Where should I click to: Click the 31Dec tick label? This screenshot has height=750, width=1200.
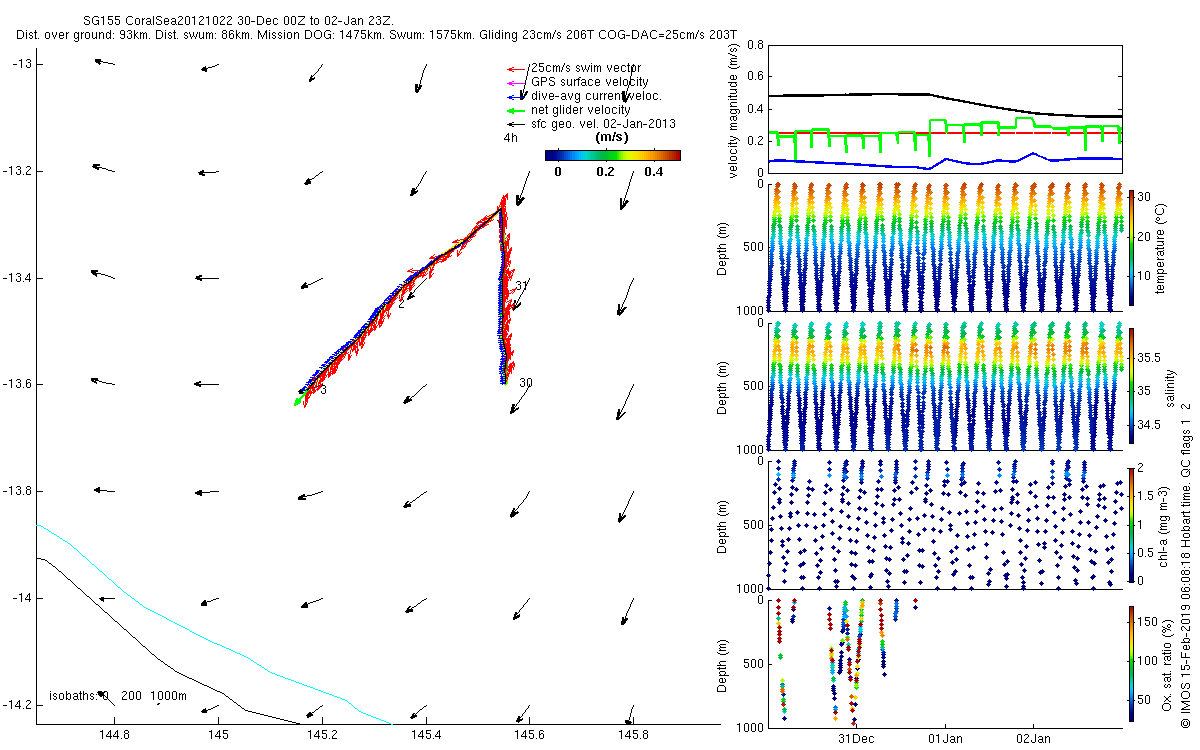857,739
